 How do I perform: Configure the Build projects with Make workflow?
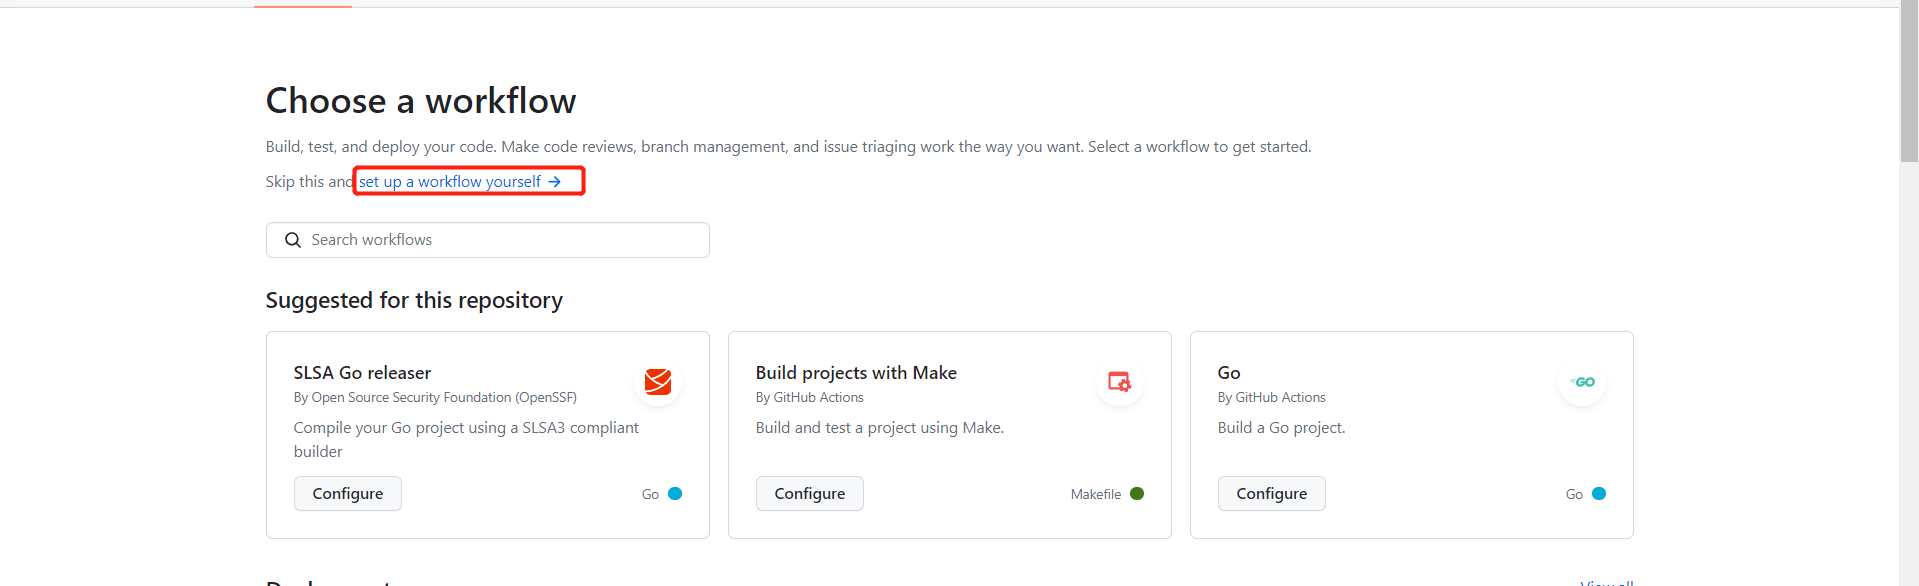pyautogui.click(x=809, y=494)
